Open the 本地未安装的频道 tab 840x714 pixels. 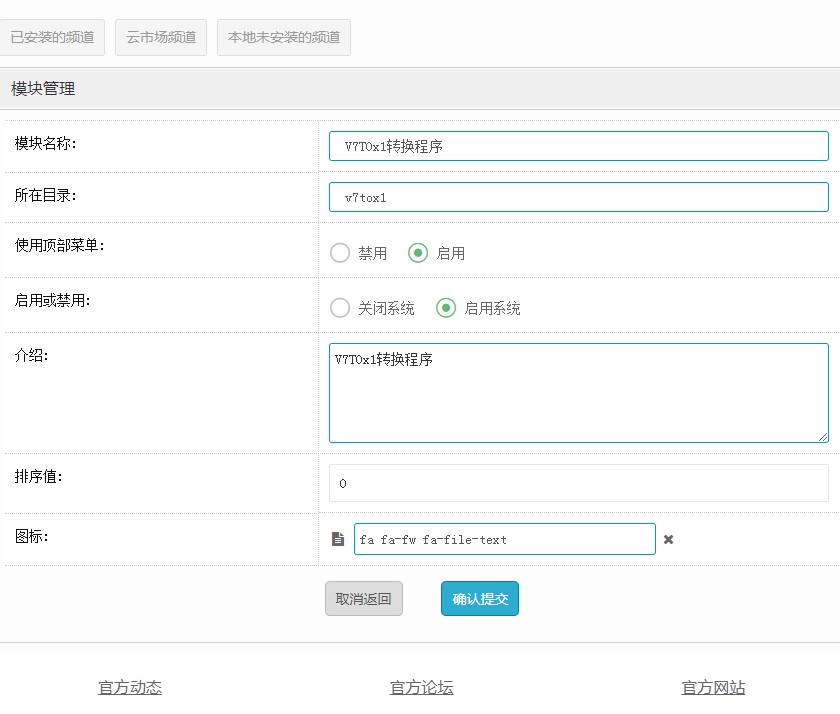point(284,37)
